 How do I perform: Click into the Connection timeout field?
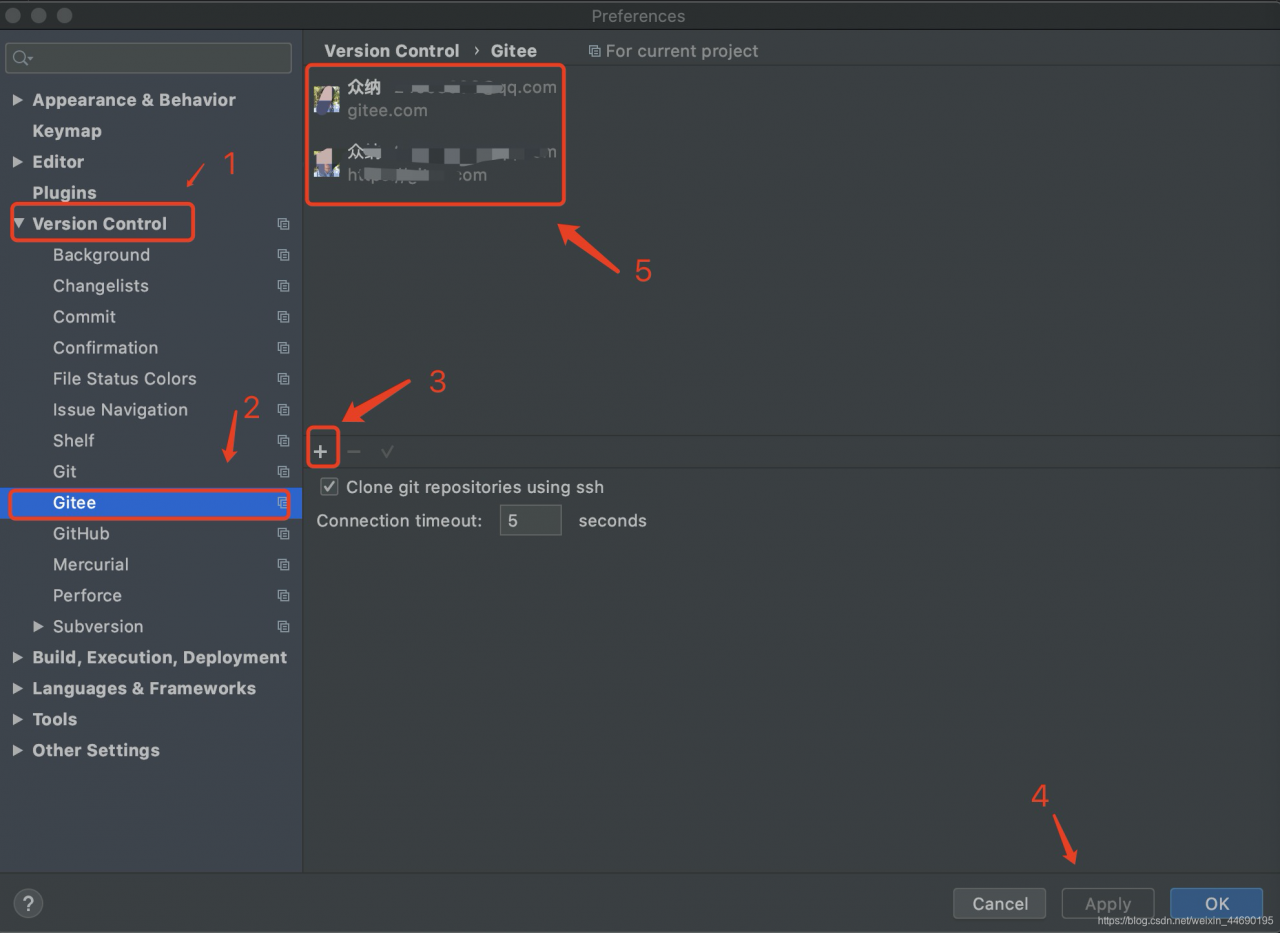(531, 521)
